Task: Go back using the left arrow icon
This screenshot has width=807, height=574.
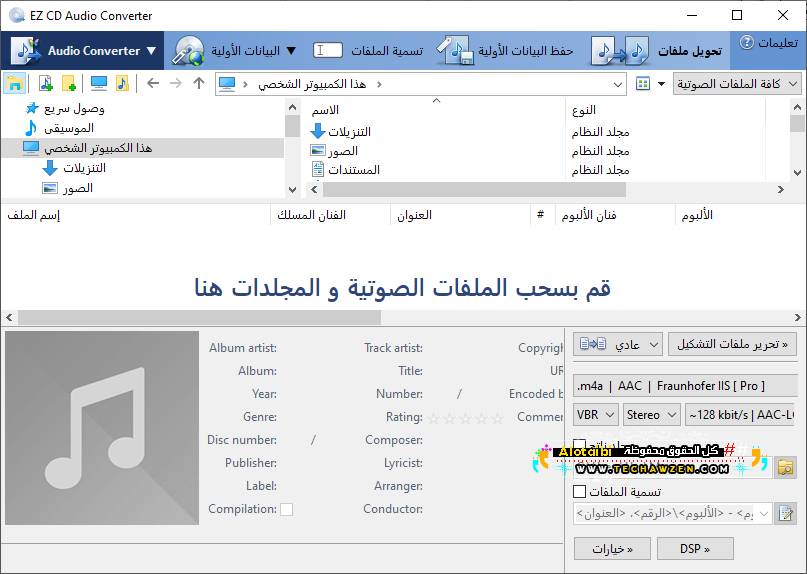Action: click(153, 83)
